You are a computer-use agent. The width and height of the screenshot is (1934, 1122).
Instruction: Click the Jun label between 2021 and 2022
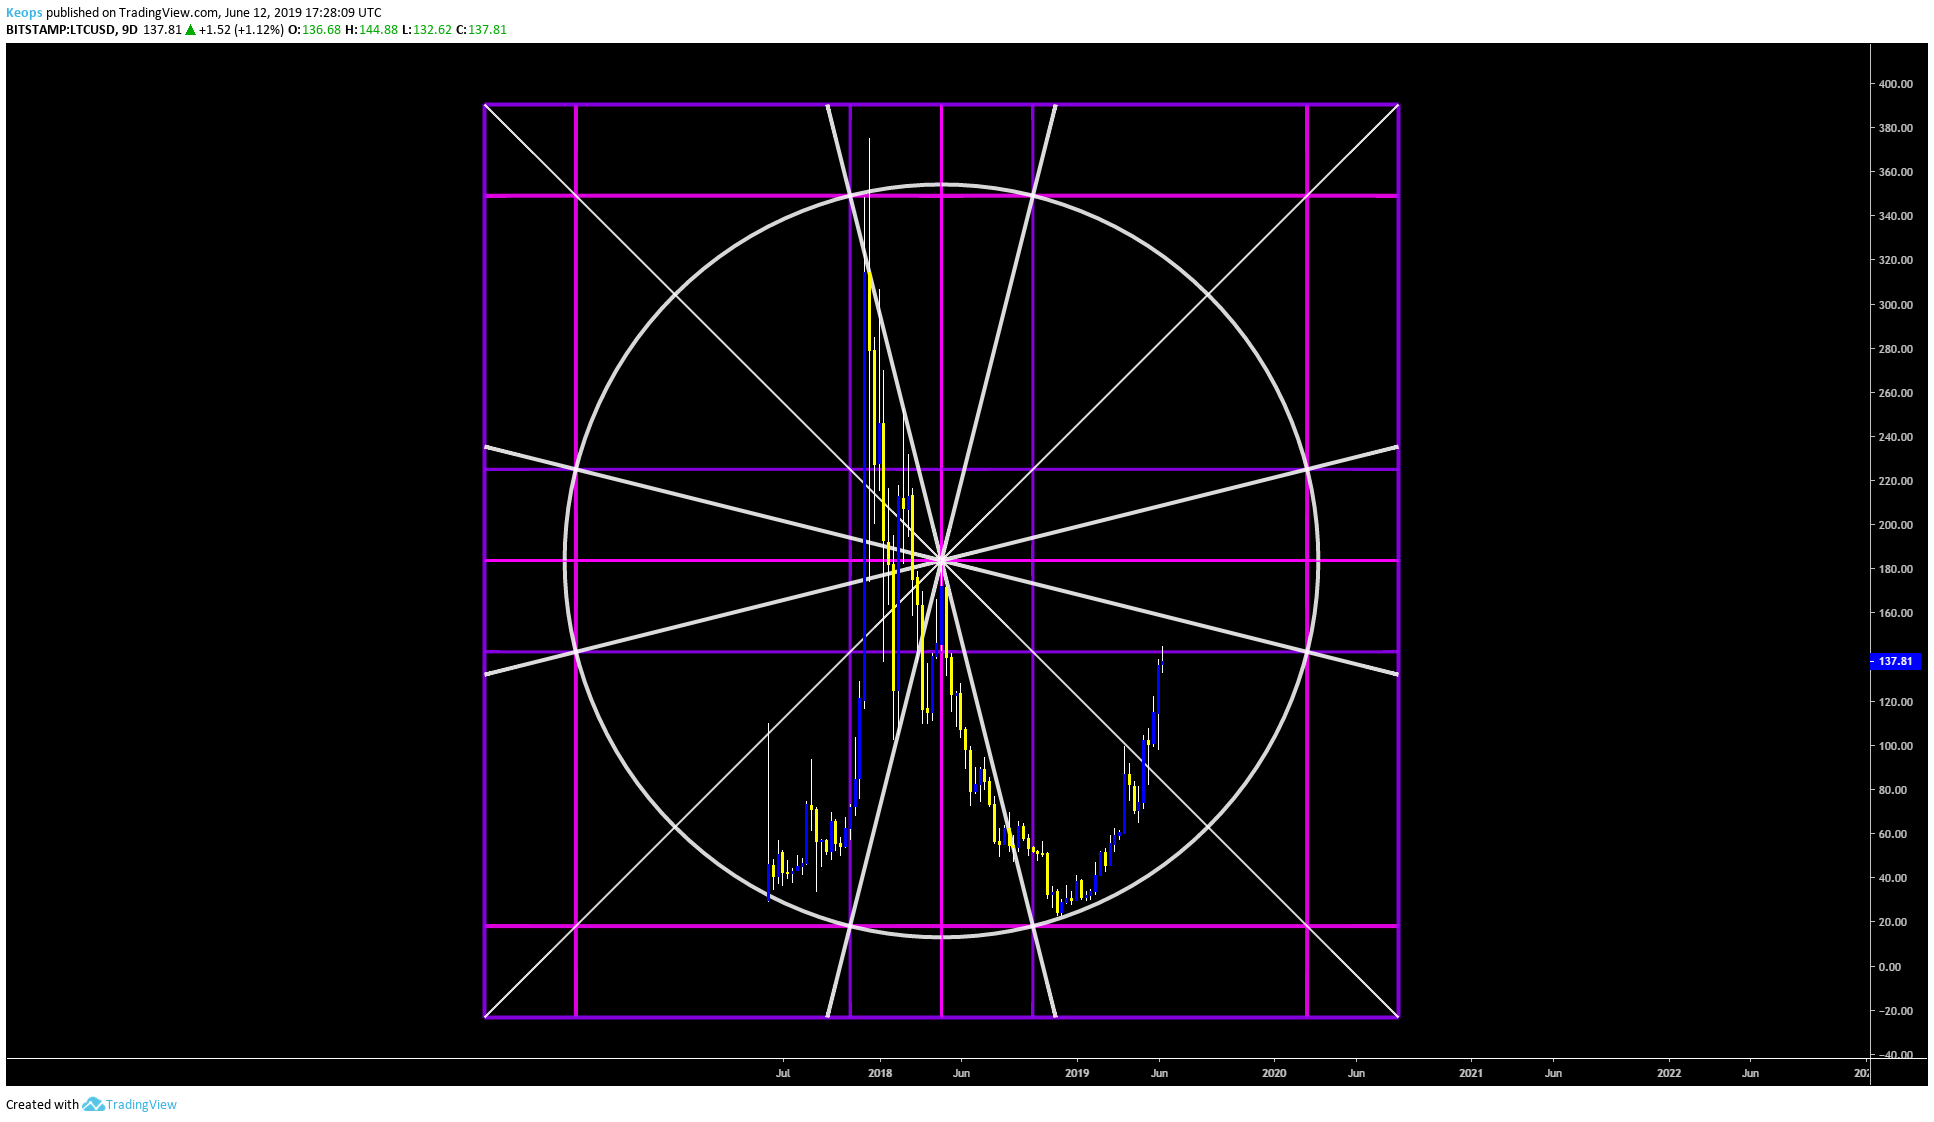[1553, 1073]
